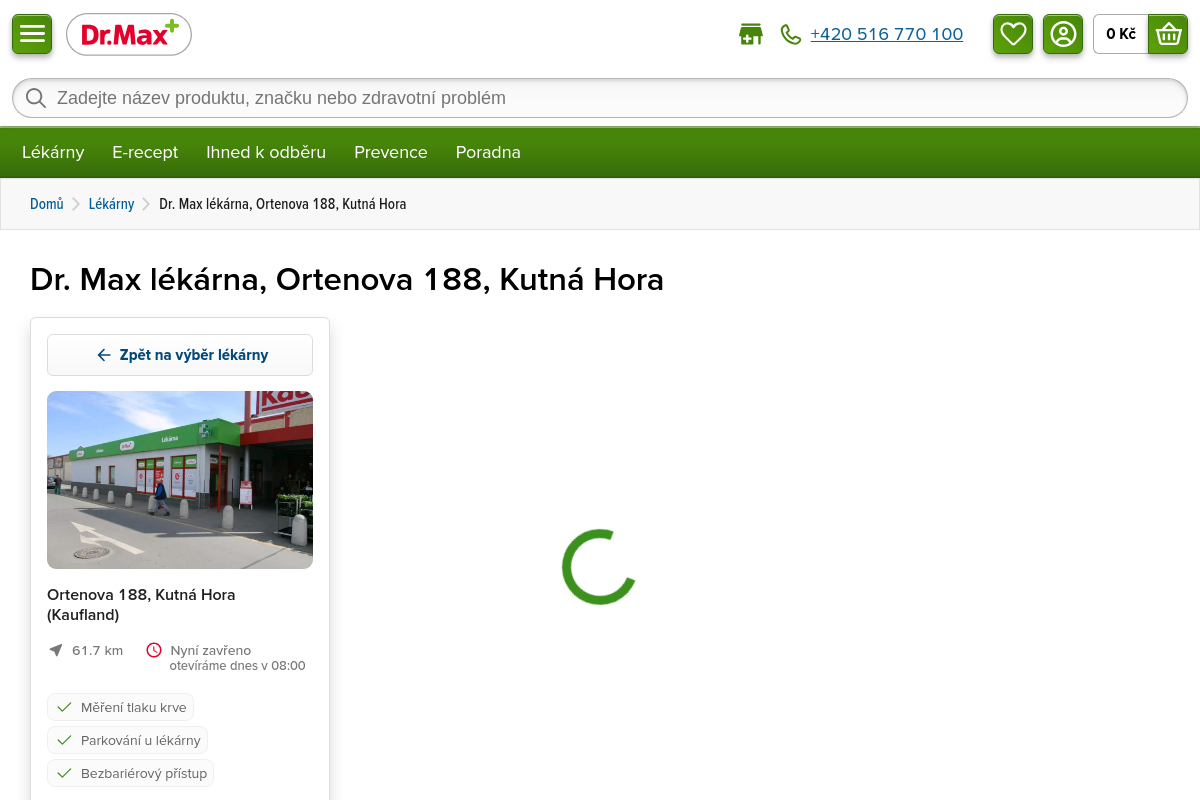Open the E-recept menu item
This screenshot has height=800, width=1200.
coord(145,152)
